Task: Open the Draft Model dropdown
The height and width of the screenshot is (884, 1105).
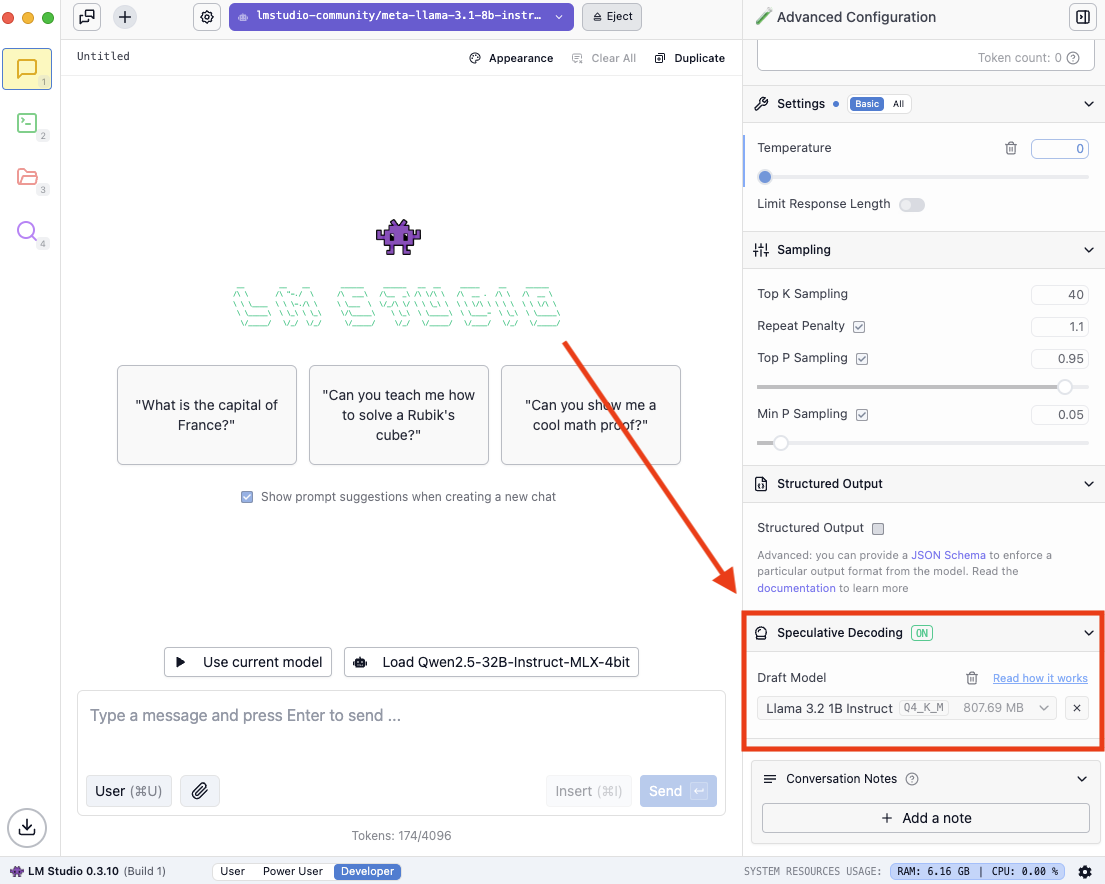Action: point(906,708)
